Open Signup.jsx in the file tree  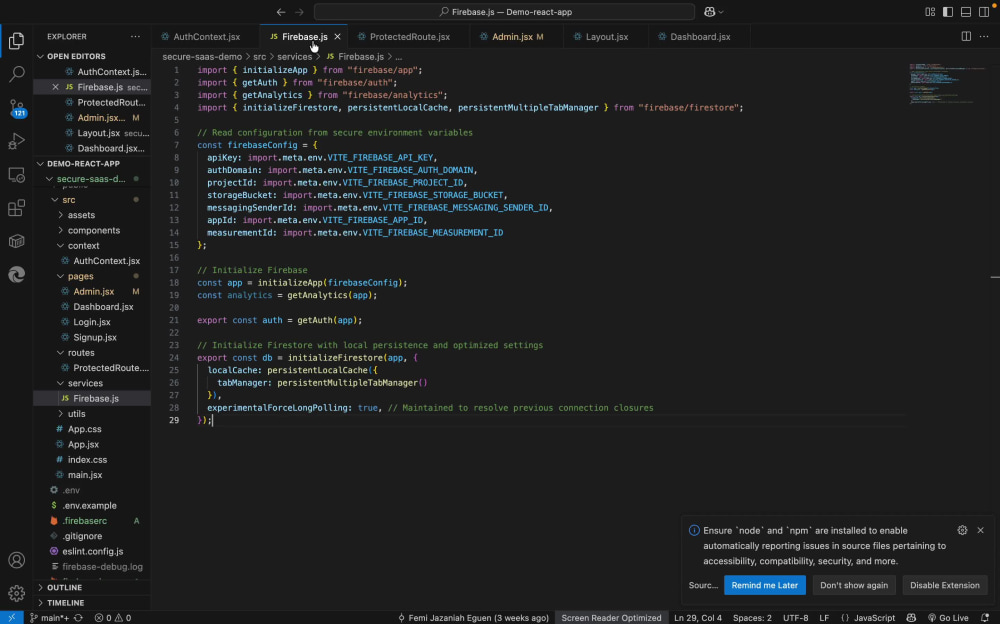point(92,338)
